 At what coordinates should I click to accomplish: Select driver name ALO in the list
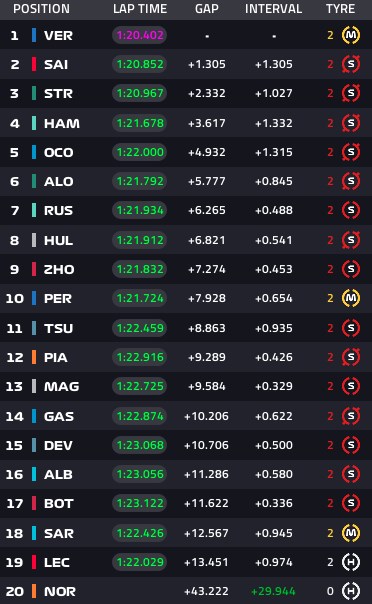(59, 181)
